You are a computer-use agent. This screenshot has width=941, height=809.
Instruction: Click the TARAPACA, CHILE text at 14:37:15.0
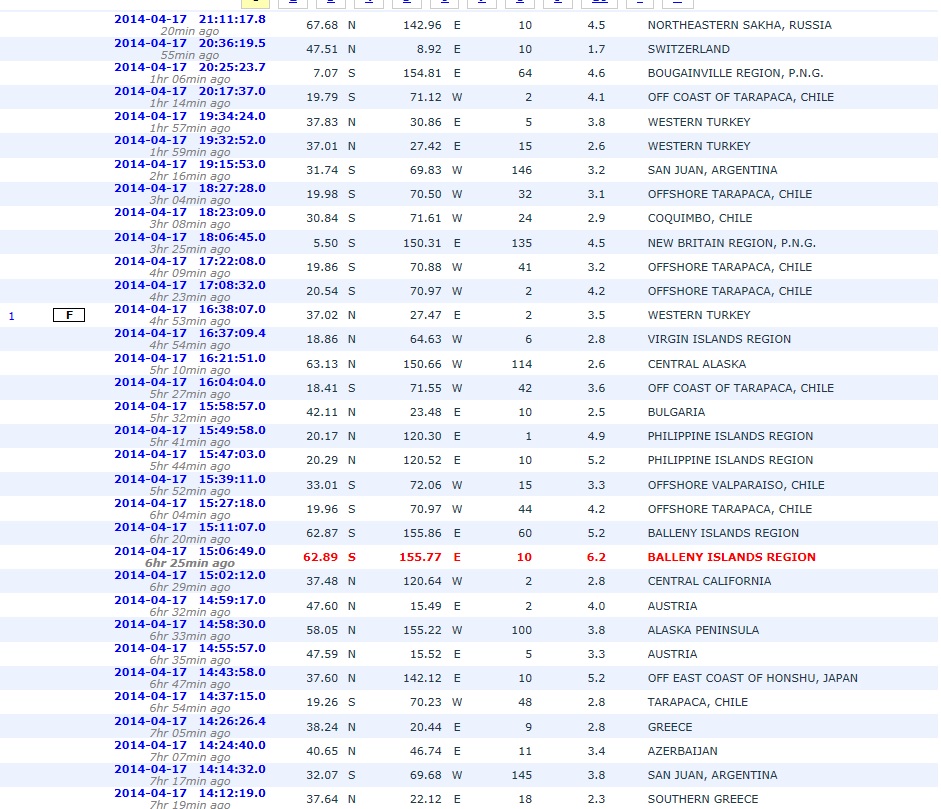coord(697,703)
